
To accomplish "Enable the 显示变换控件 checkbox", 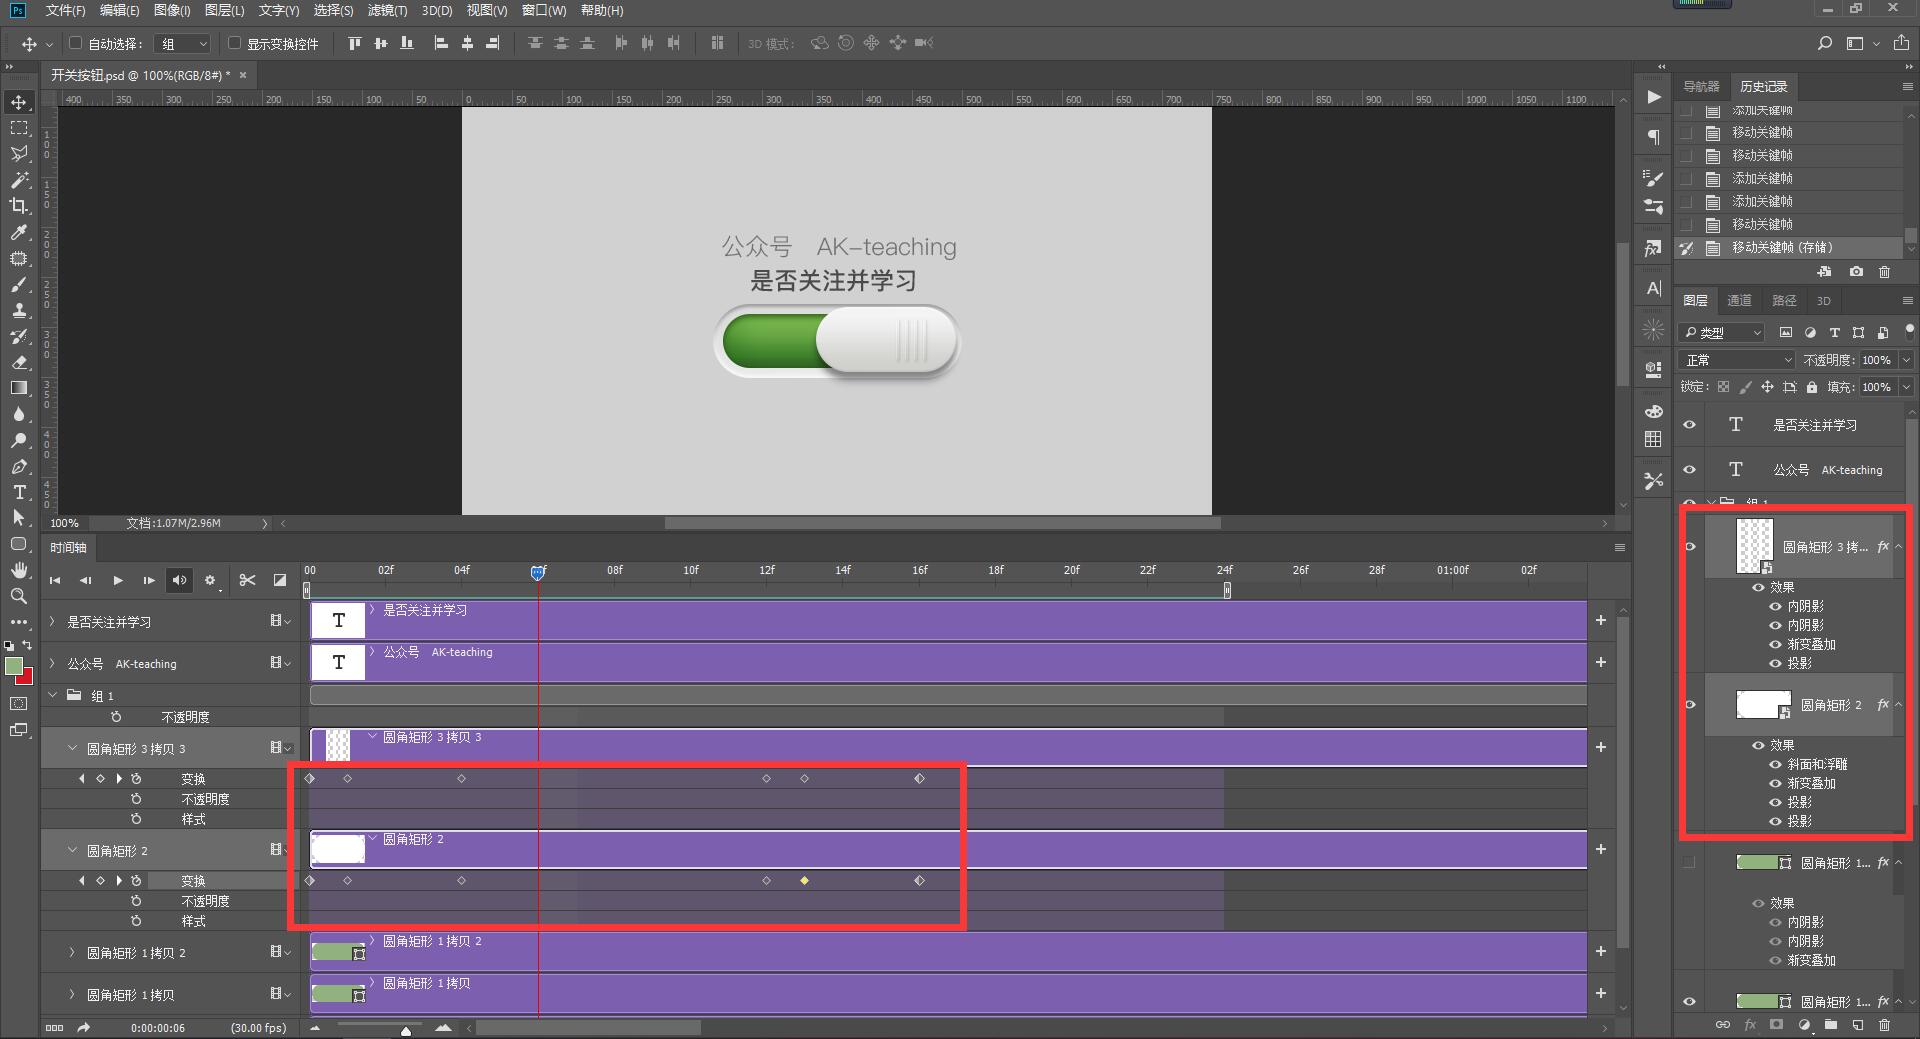I will click(234, 43).
